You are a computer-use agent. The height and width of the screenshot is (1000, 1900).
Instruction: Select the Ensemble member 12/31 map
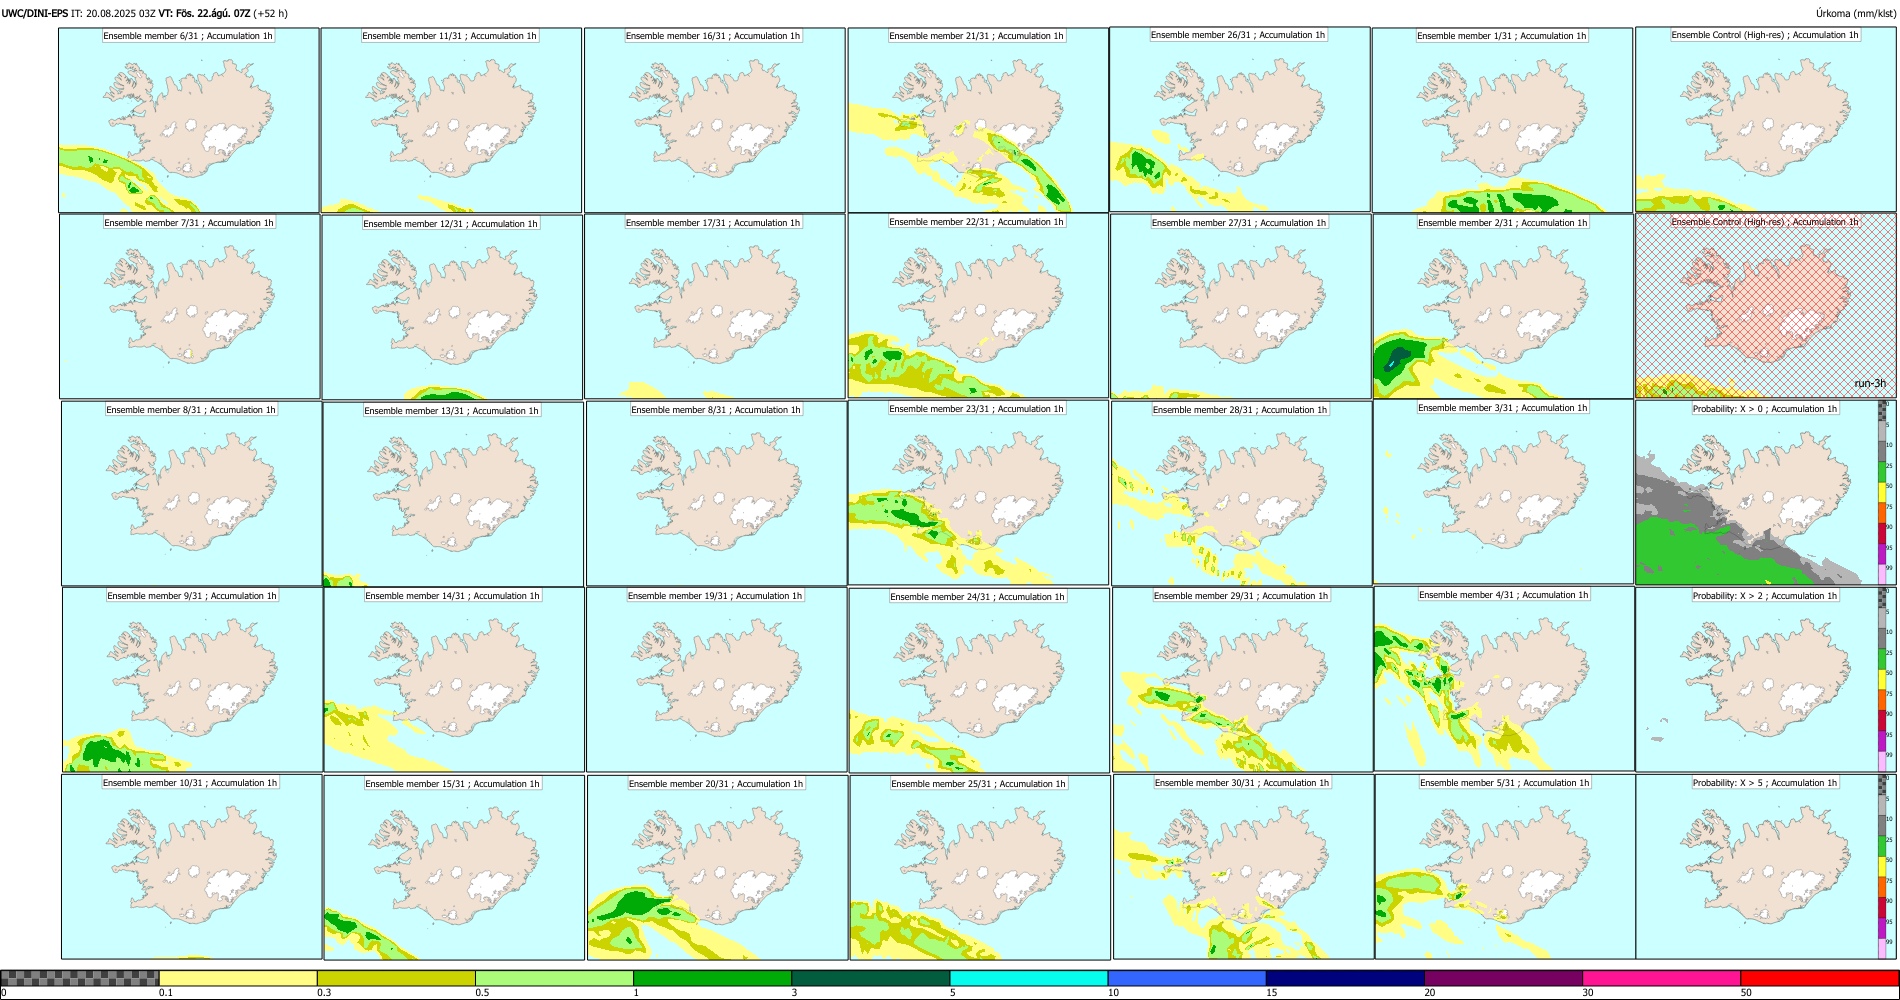[452, 306]
